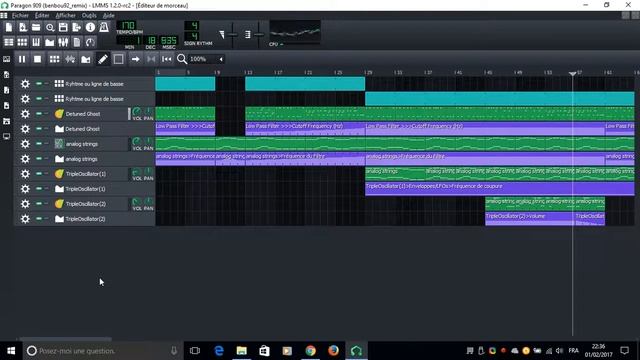Open the Beat+Bassline Editor icon in main toolbar

click(x=22, y=42)
